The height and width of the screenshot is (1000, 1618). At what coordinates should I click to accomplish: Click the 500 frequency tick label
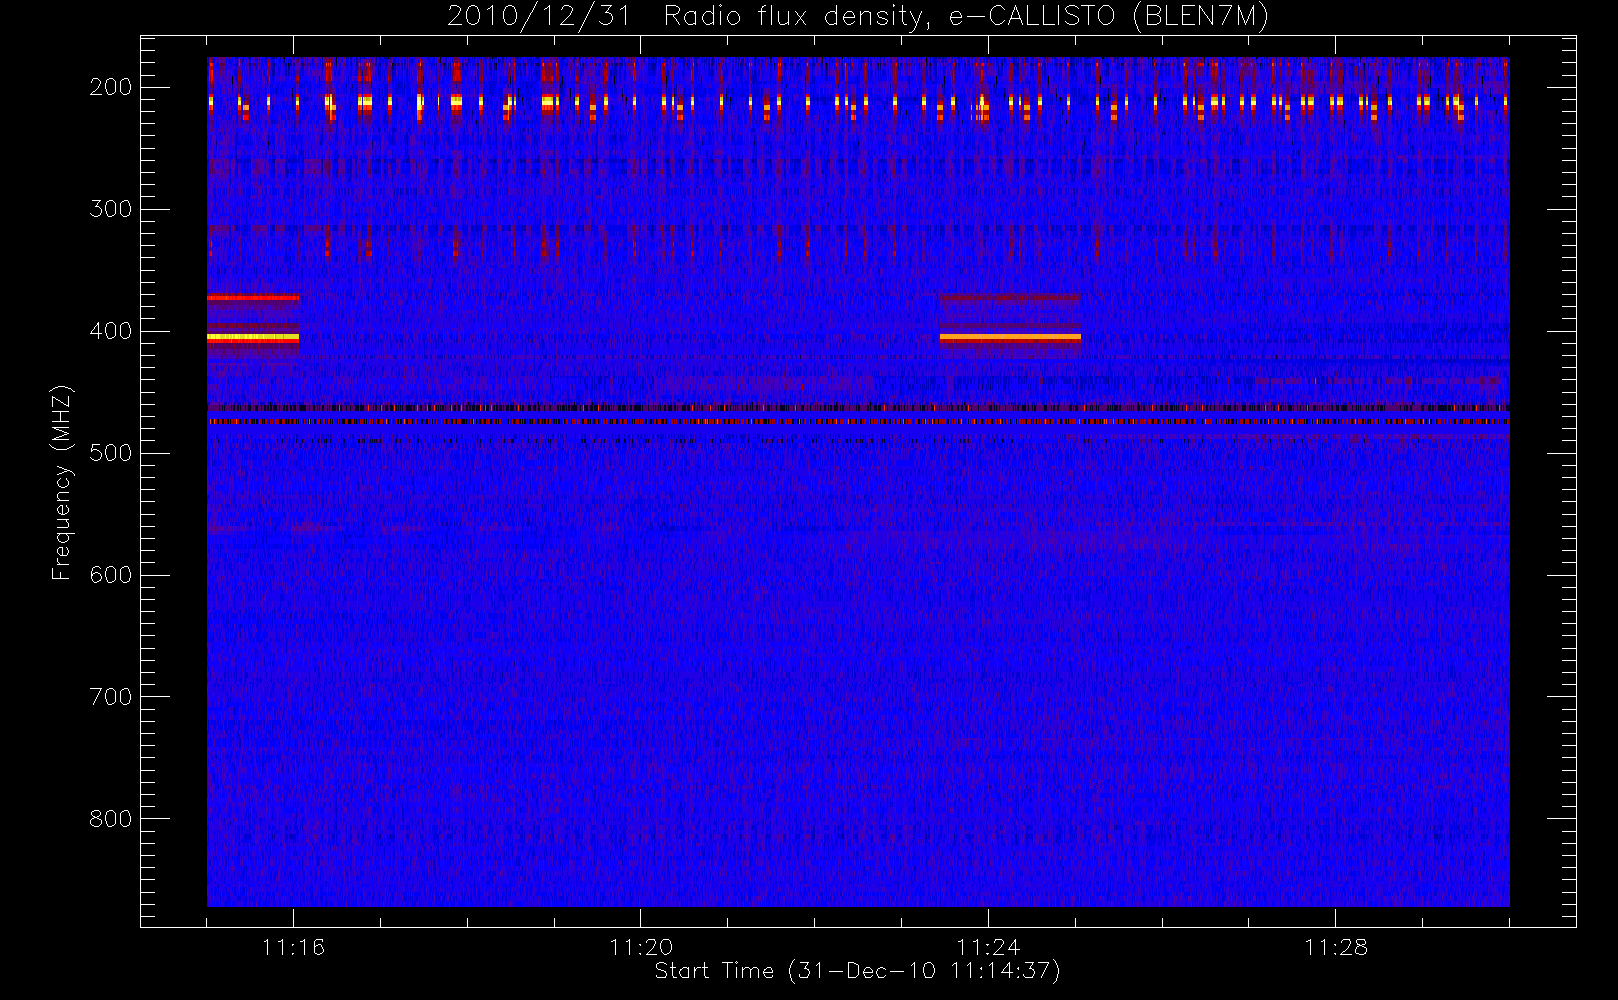(111, 453)
